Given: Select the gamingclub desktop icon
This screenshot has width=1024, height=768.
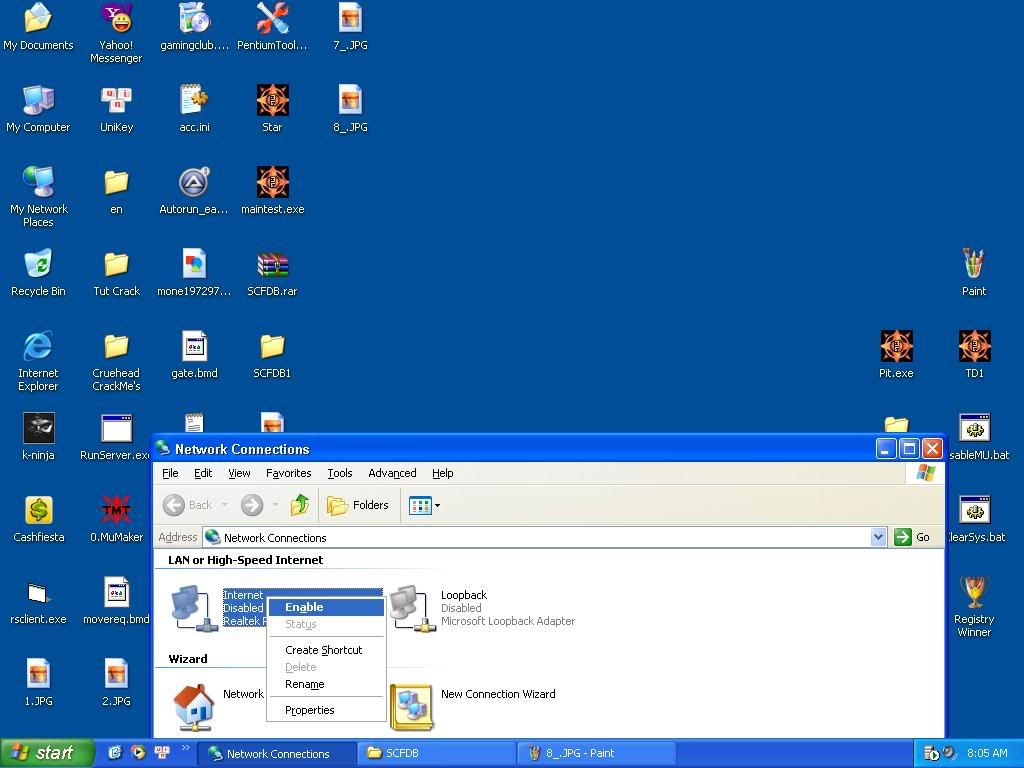Looking at the screenshot, I should 194,26.
